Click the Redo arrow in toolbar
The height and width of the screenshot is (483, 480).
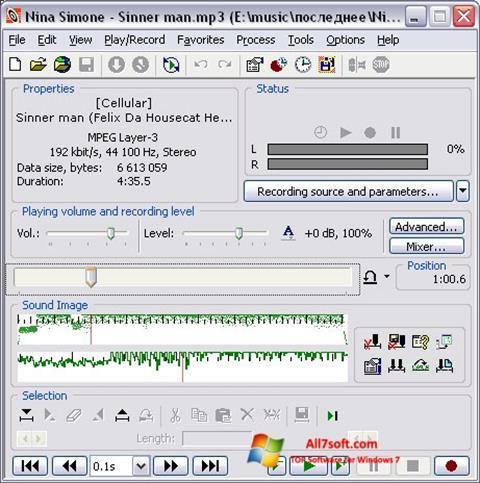point(224,64)
